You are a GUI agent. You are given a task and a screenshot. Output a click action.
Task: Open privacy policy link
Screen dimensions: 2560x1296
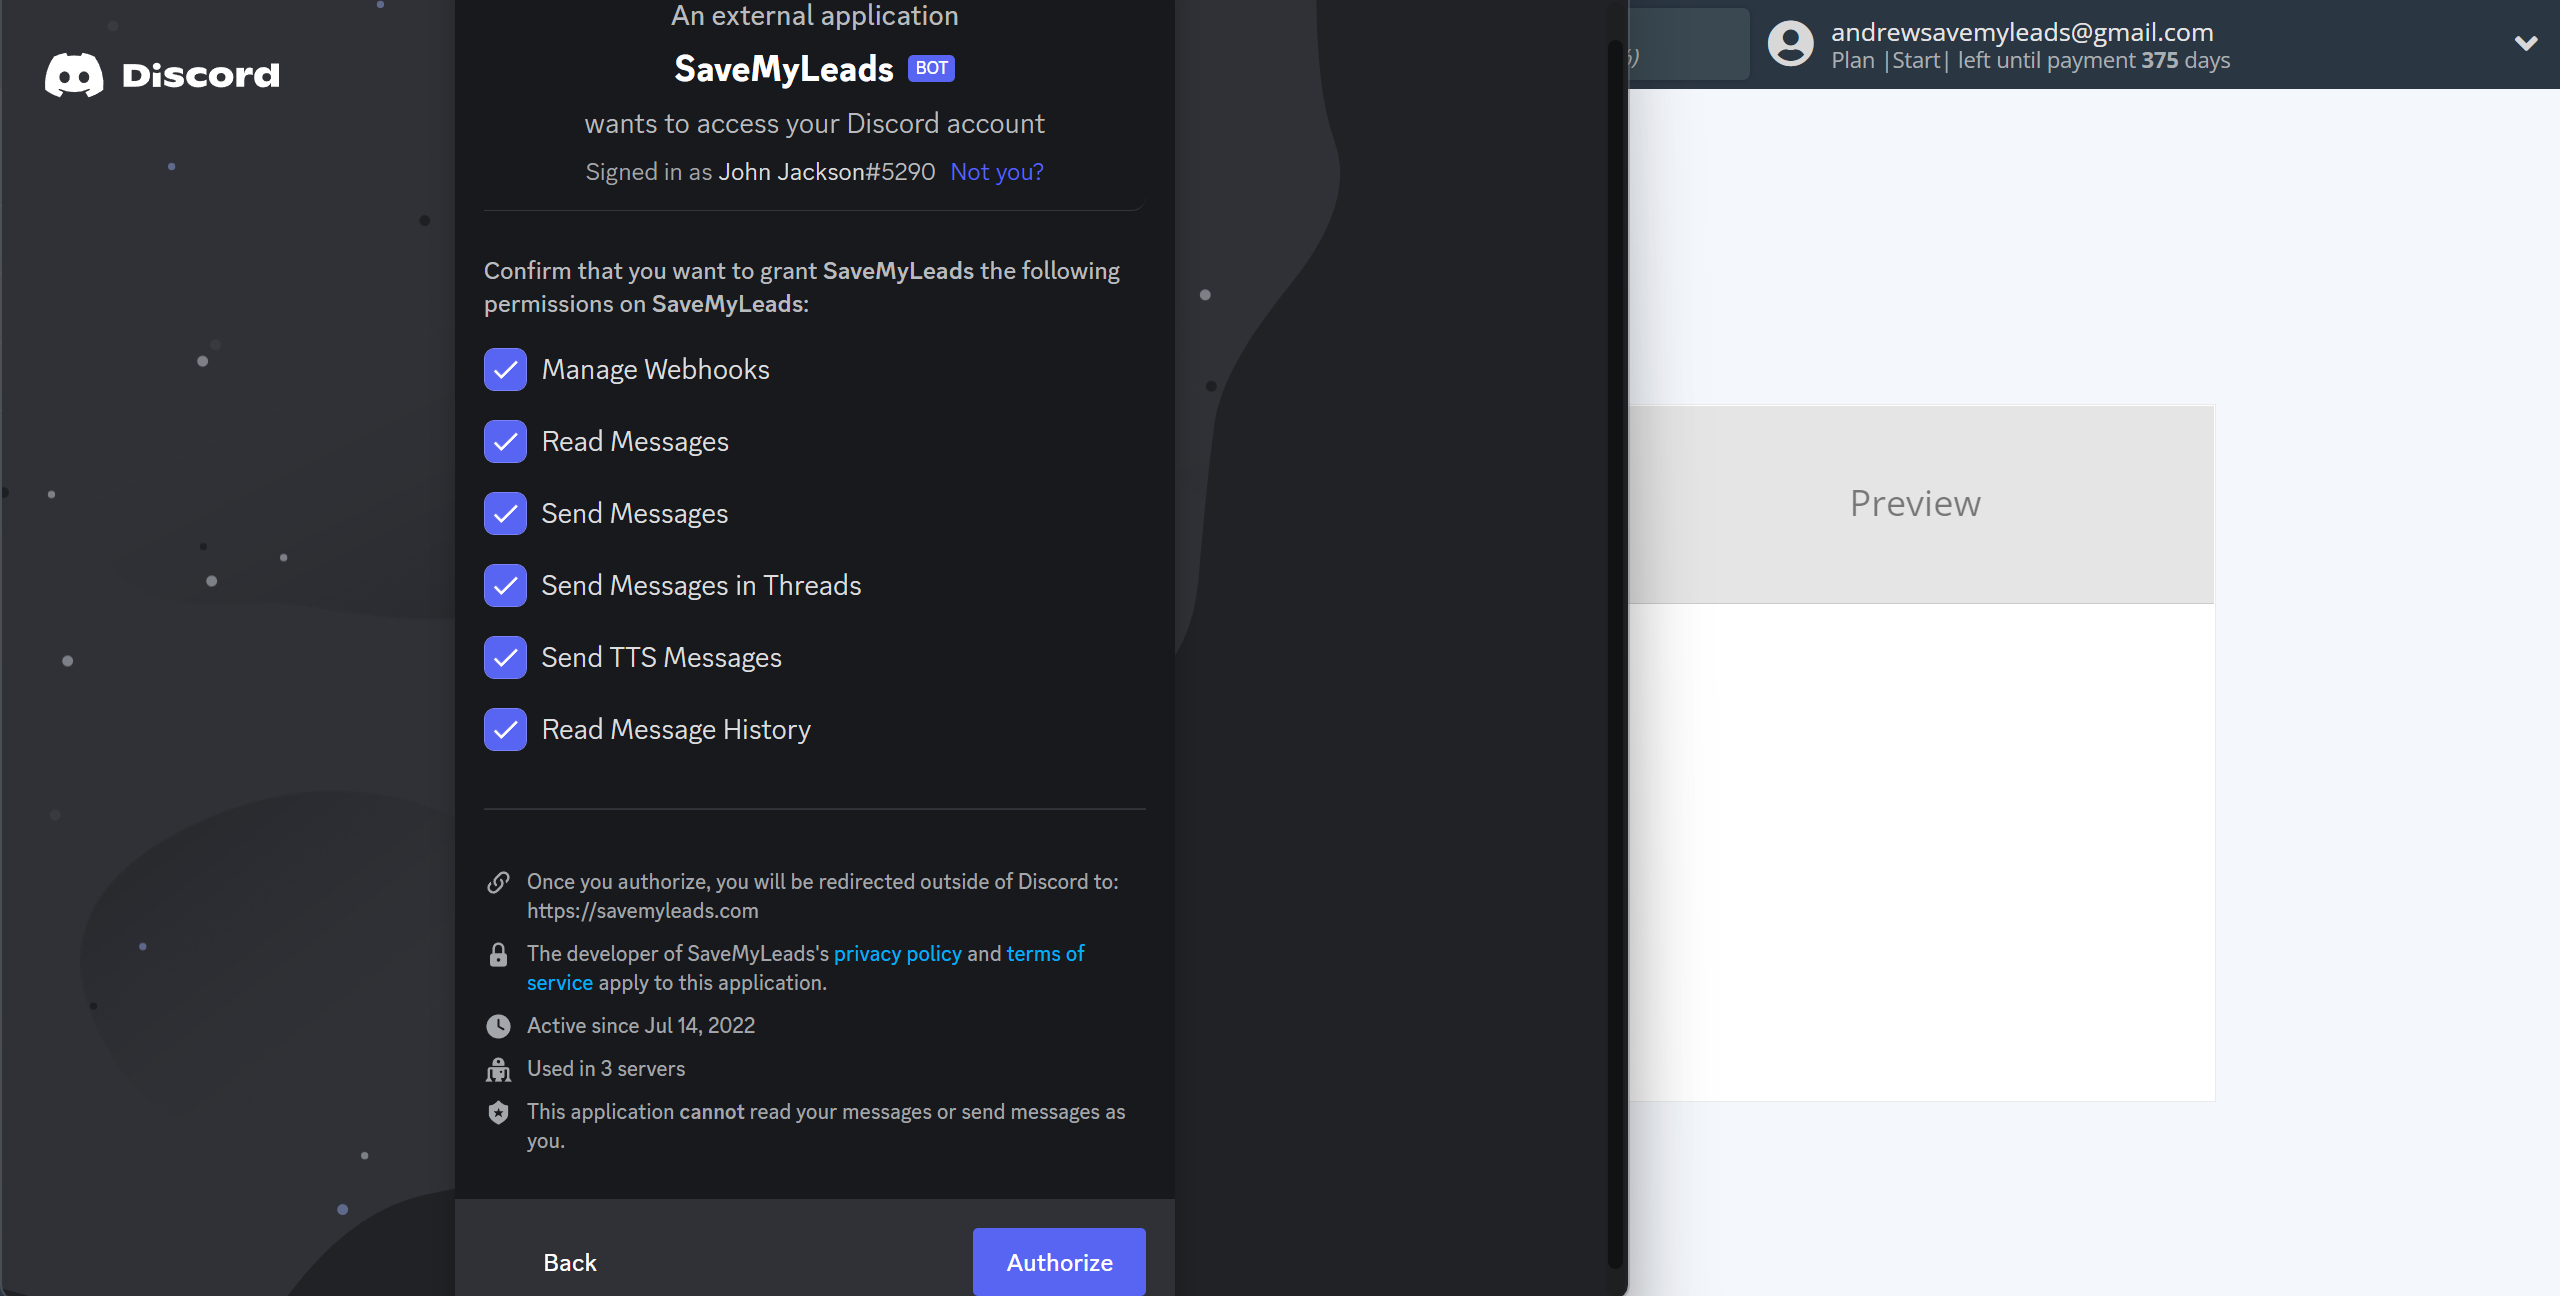[896, 954]
